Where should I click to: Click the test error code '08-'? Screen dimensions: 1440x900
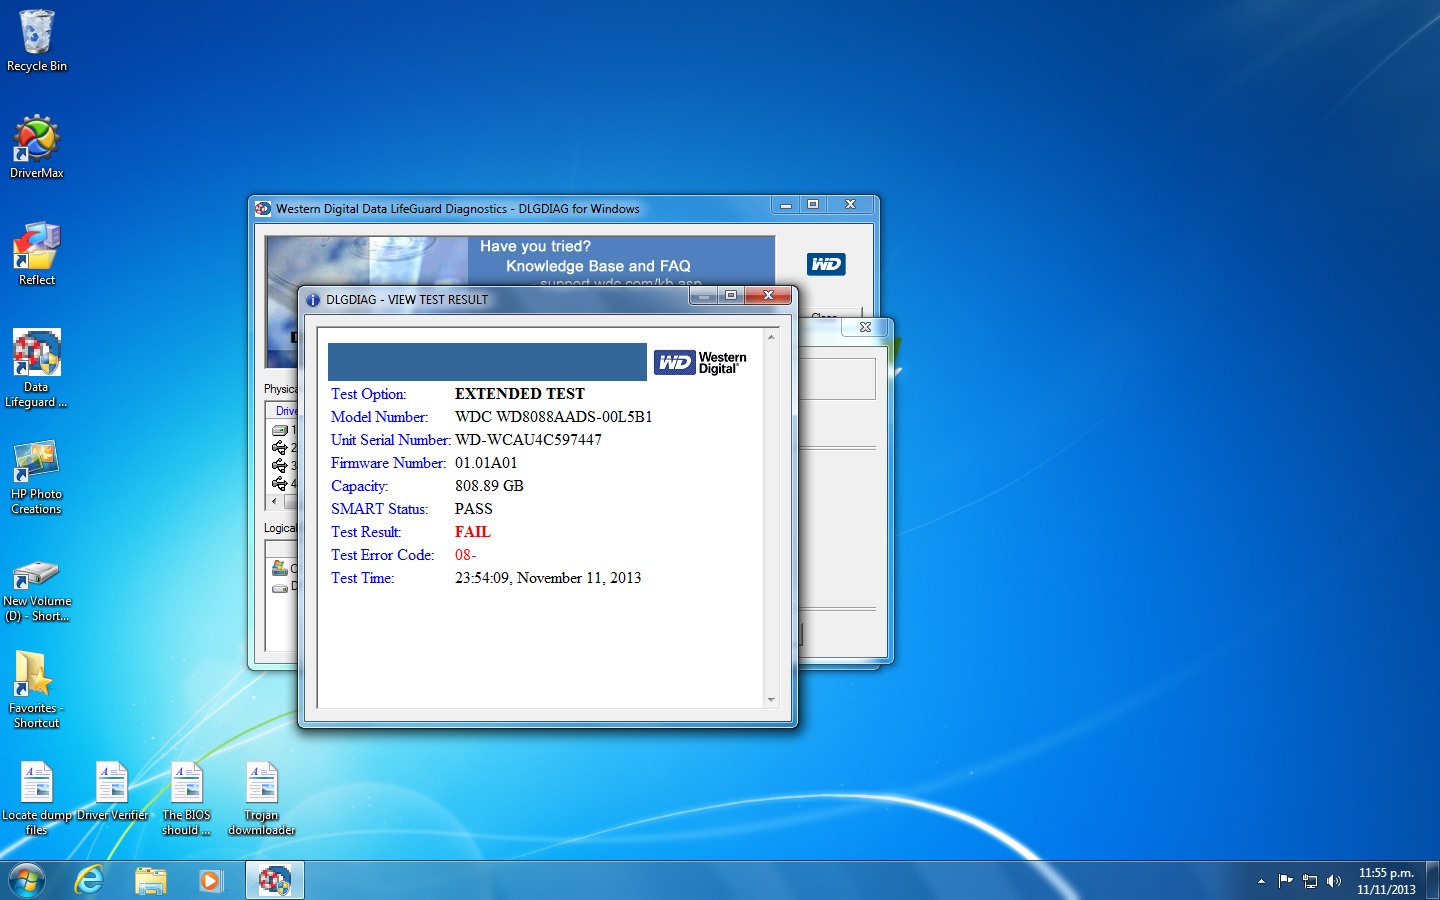[465, 555]
